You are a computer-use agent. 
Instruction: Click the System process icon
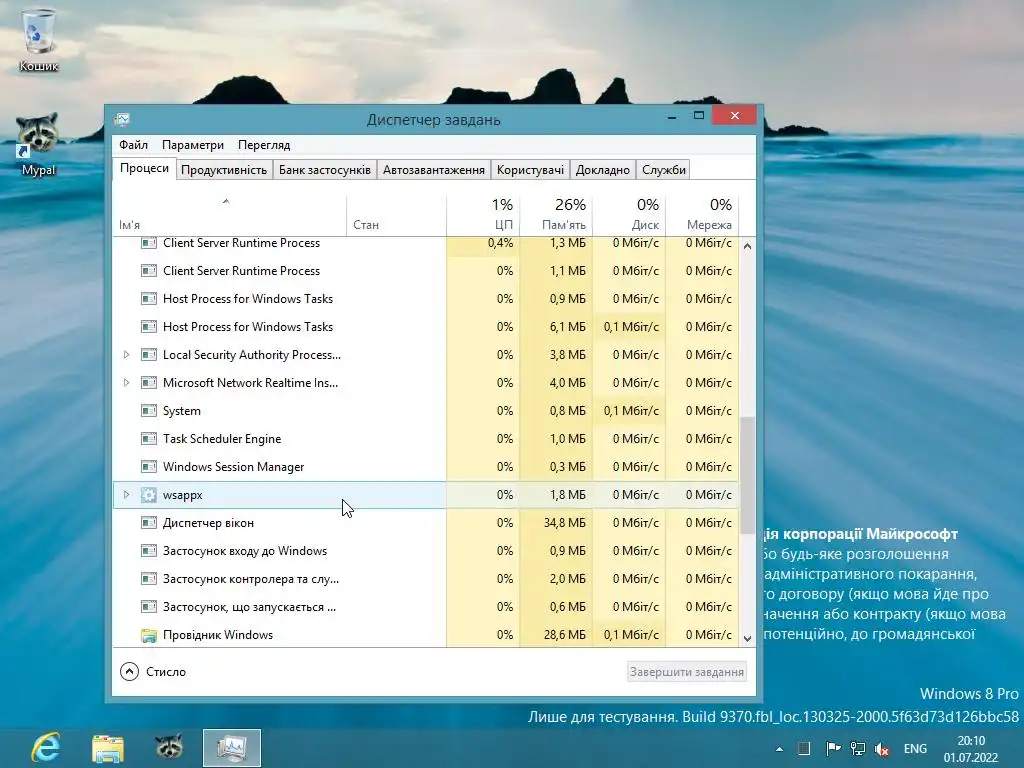click(149, 411)
